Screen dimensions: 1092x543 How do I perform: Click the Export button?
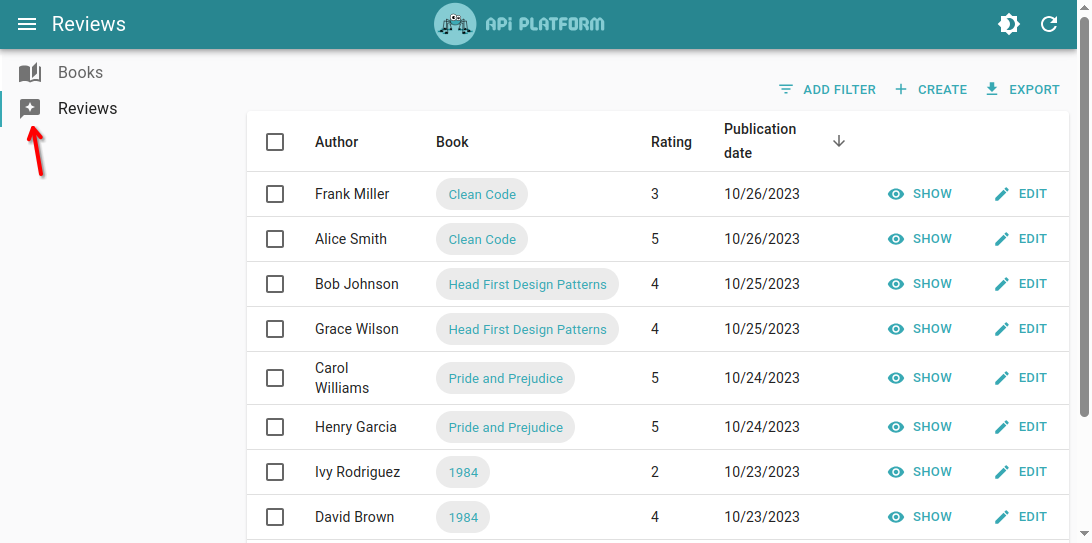click(x=1022, y=90)
